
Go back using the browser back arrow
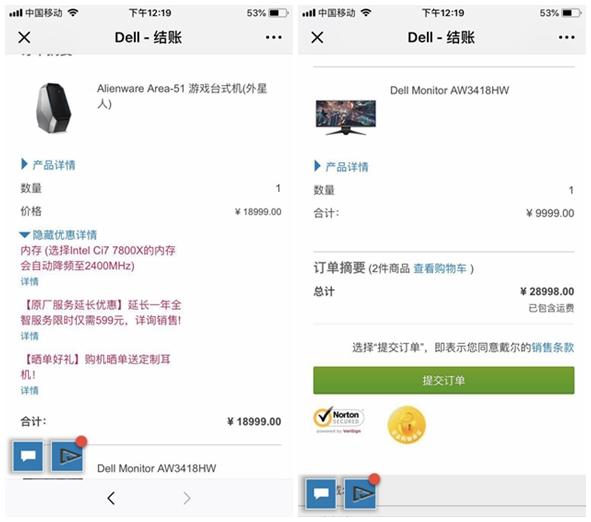[111, 498]
